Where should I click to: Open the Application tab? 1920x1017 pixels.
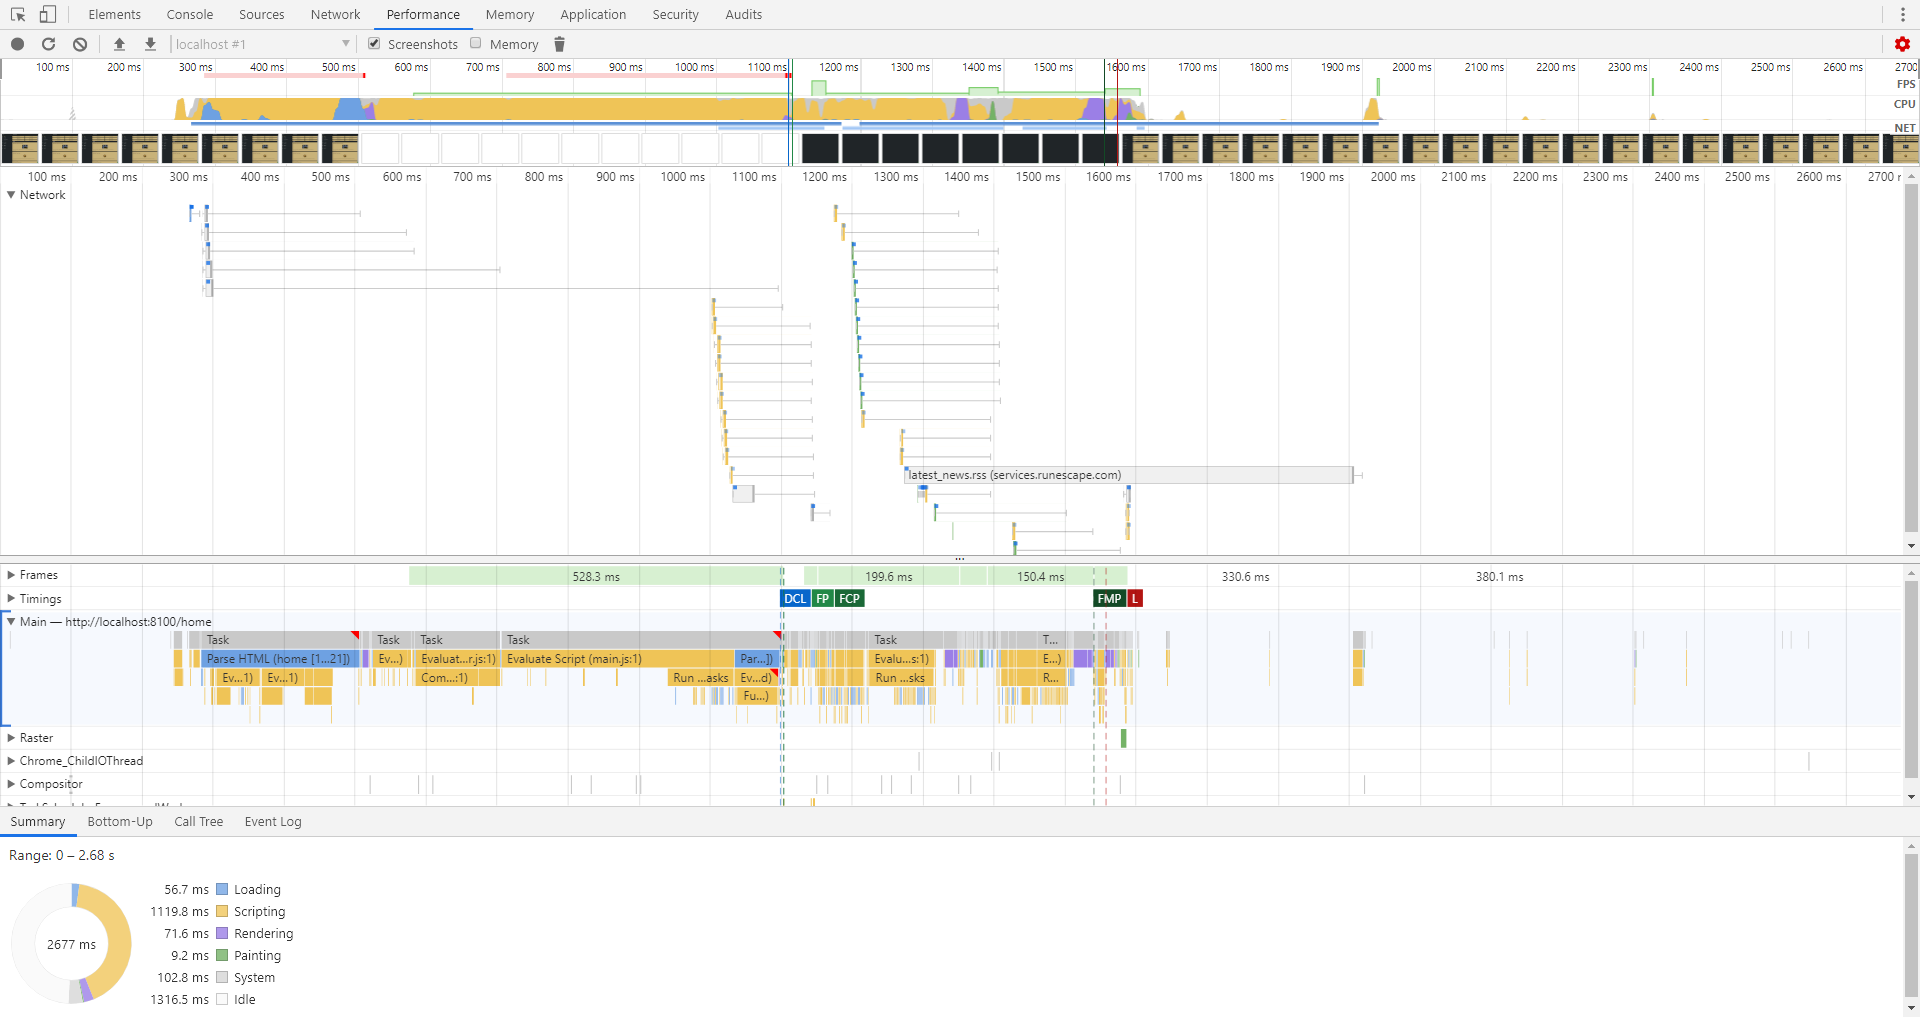point(593,15)
